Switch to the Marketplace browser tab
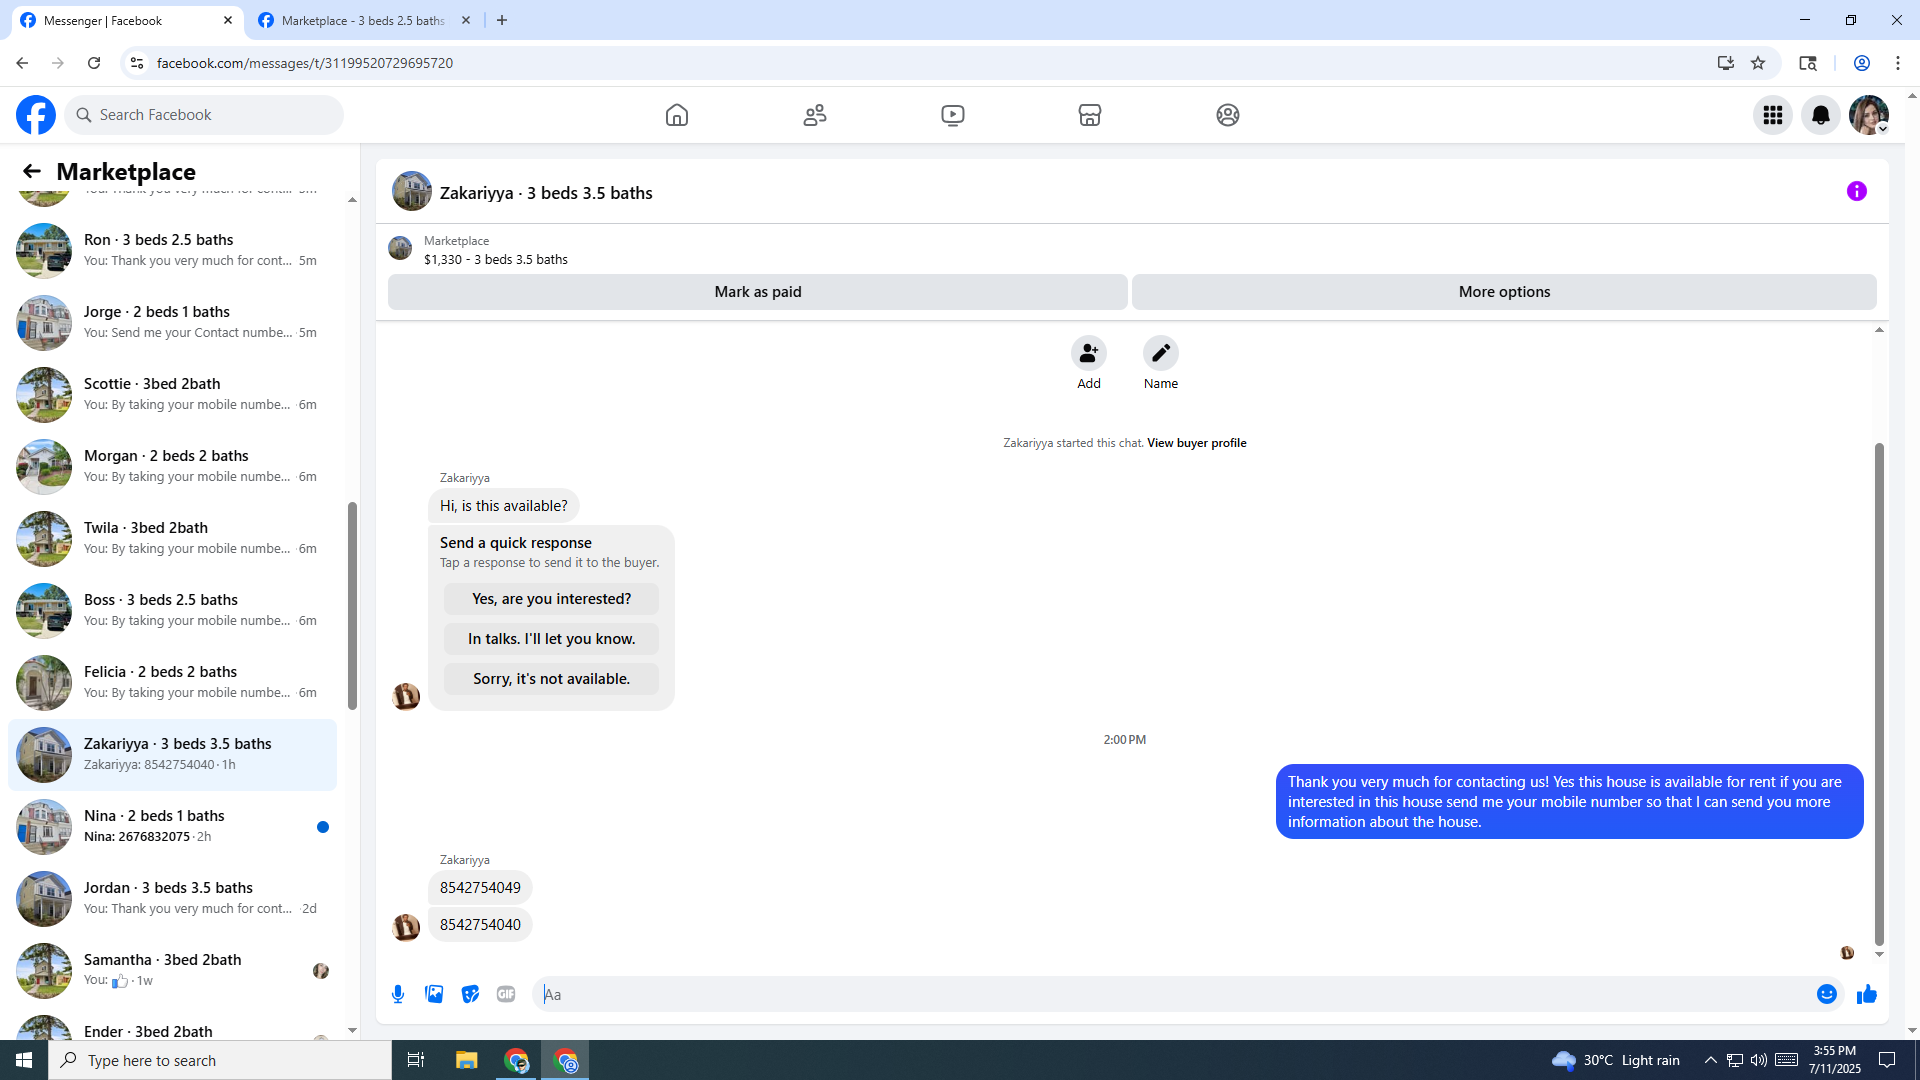 364,20
